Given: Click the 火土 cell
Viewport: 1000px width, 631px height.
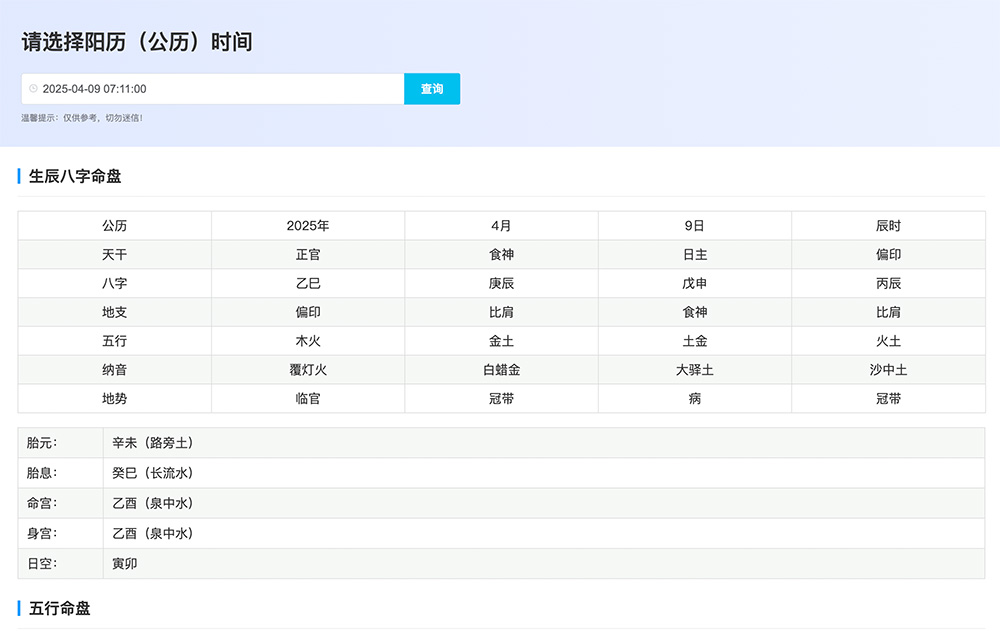Looking at the screenshot, I should point(888,341).
